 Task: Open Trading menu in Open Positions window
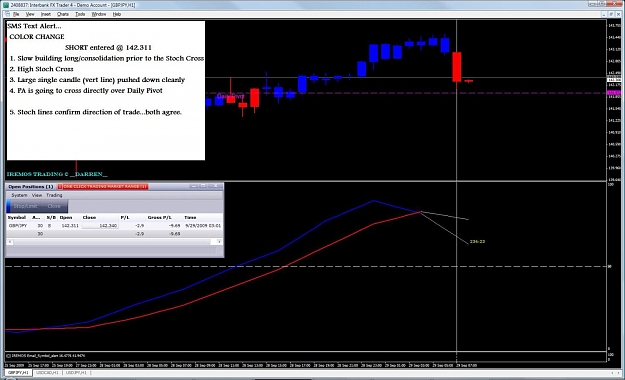pyautogui.click(x=54, y=195)
